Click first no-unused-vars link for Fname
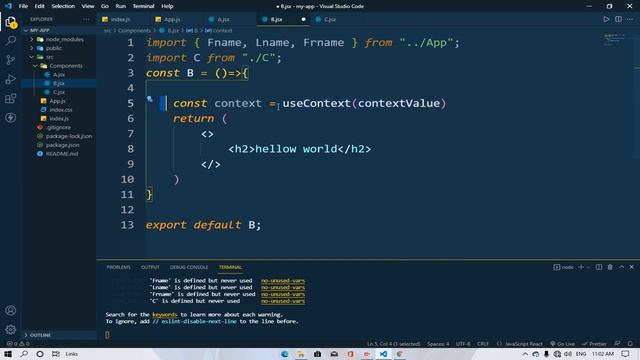The width and height of the screenshot is (640, 360). [283, 280]
